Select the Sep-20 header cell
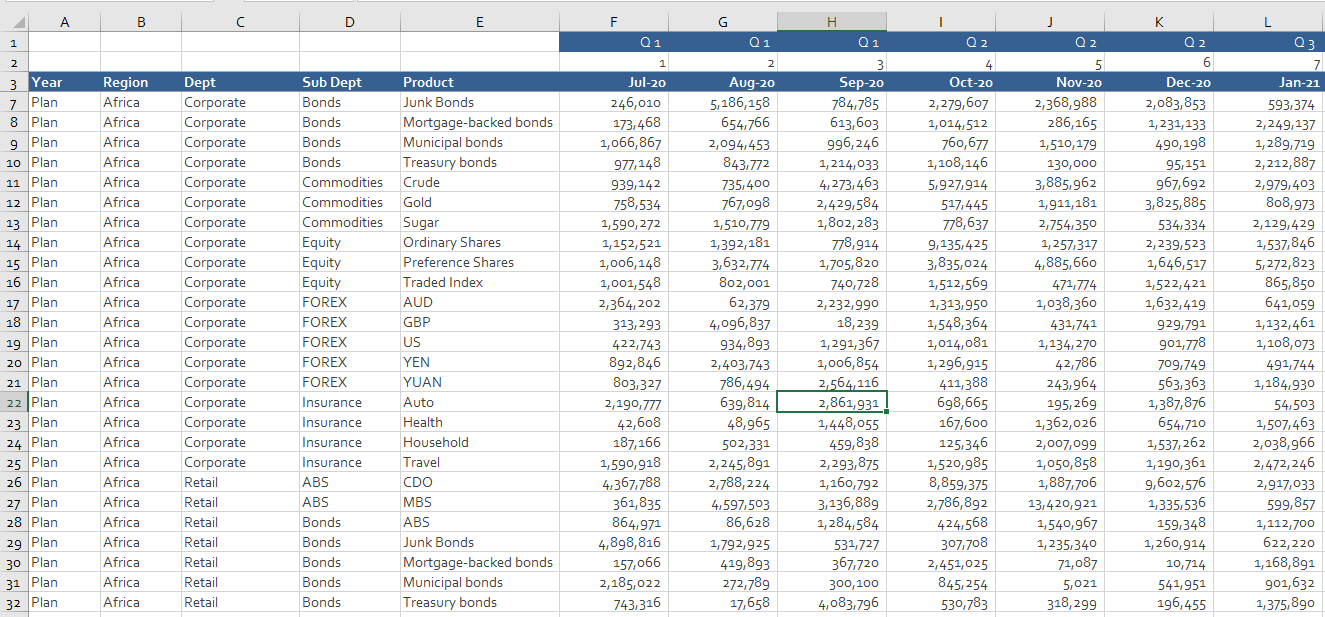Image resolution: width=1325 pixels, height=617 pixels. point(831,82)
